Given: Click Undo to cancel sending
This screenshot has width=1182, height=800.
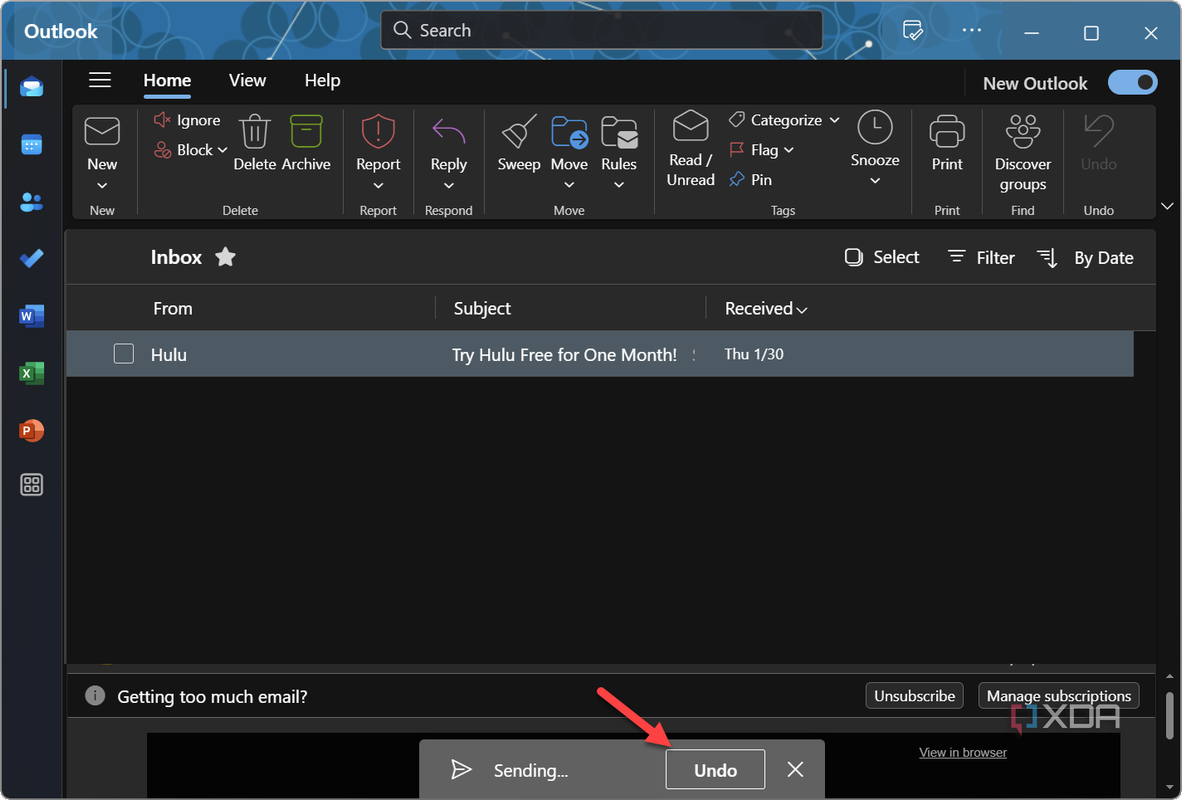Looking at the screenshot, I should 715,770.
